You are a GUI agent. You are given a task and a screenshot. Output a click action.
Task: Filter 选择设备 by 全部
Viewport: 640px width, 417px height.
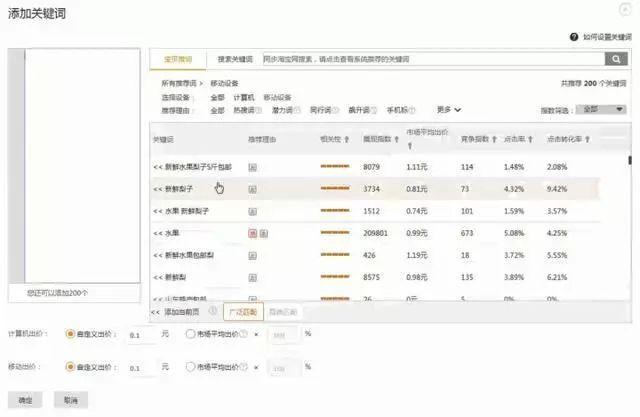pos(218,98)
